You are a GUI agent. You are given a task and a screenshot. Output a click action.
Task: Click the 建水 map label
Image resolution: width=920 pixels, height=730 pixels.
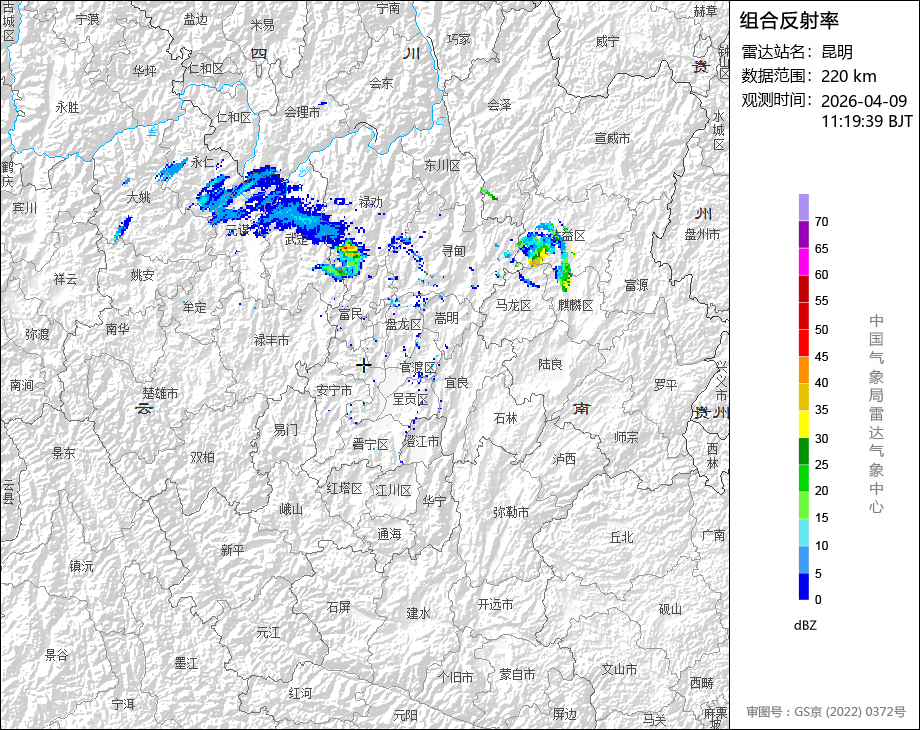pos(418,614)
